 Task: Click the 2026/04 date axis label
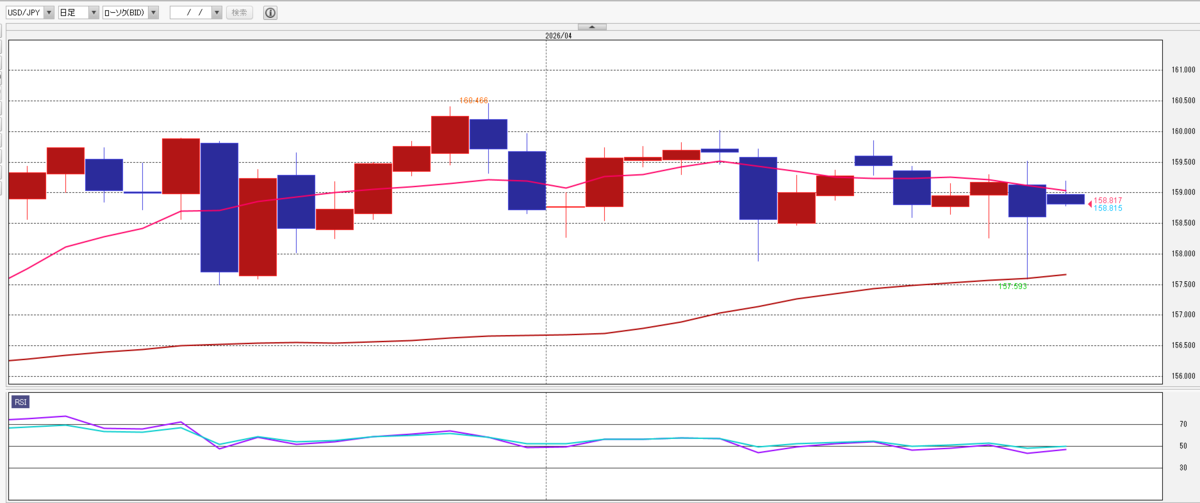pyautogui.click(x=558, y=35)
